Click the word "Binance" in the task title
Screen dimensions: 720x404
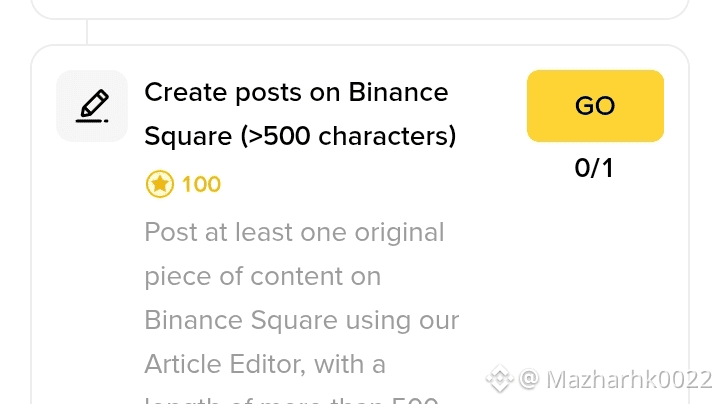point(398,92)
